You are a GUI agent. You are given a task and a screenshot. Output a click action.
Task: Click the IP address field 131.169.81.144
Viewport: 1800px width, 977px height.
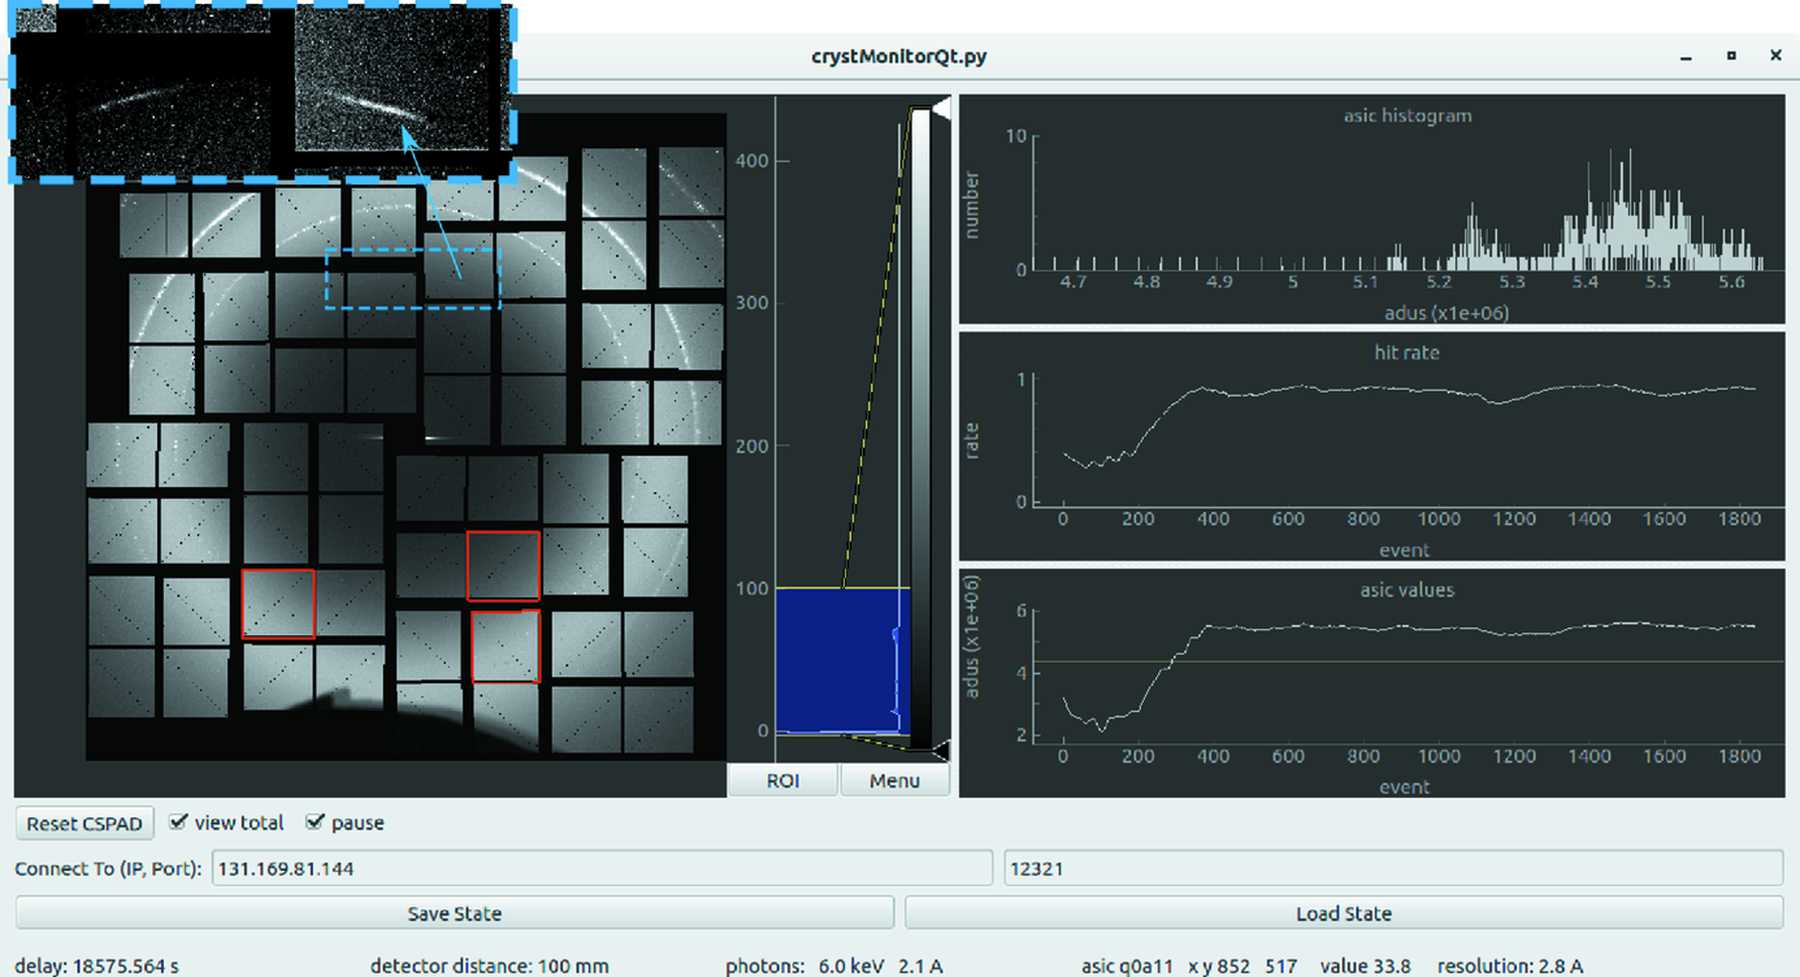[x=602, y=868]
